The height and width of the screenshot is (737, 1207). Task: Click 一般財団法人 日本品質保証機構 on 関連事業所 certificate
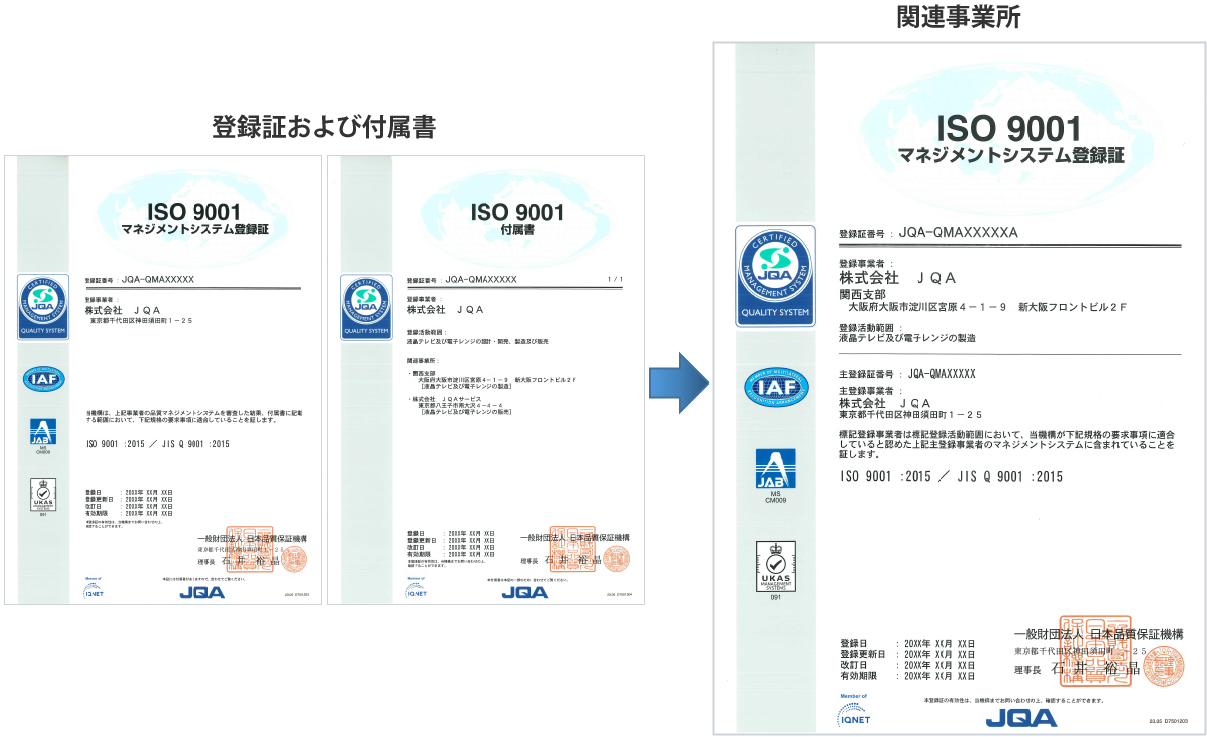tap(1098, 633)
